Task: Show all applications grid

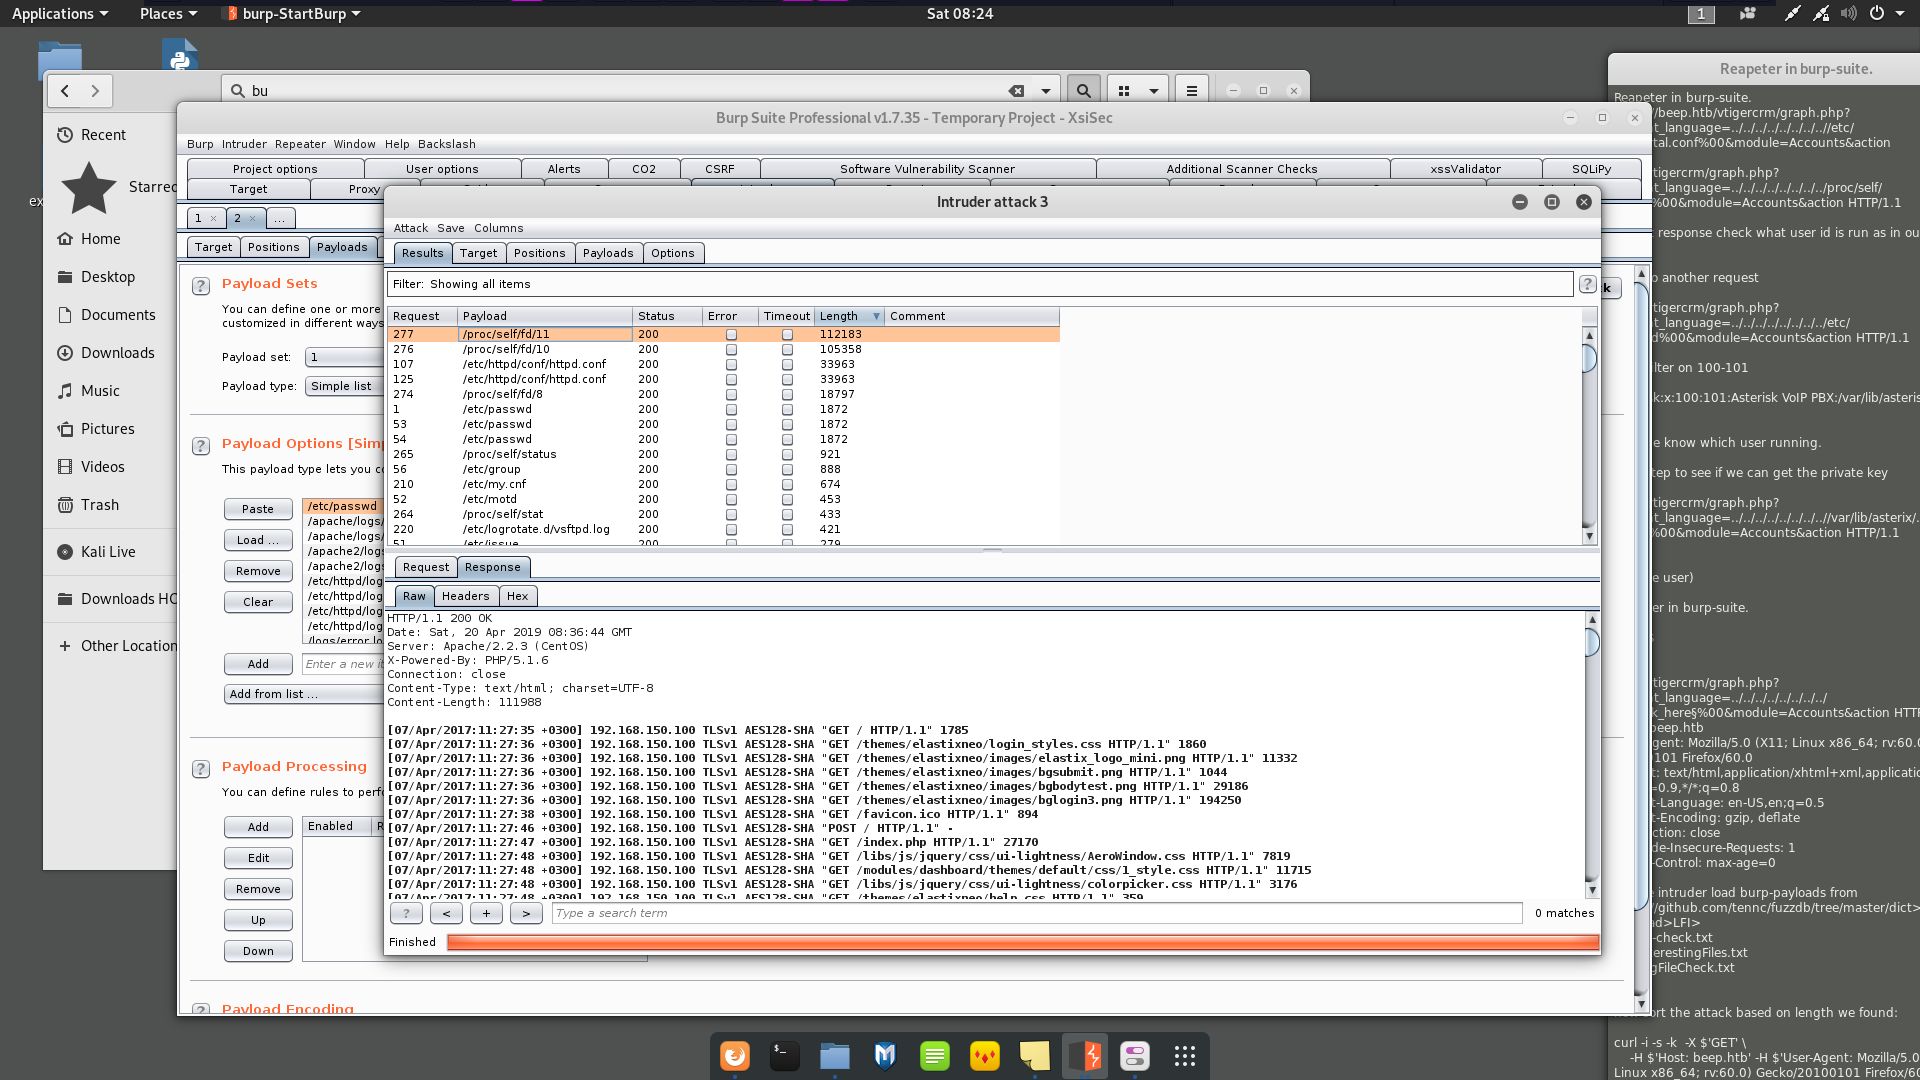Action: [1185, 1056]
